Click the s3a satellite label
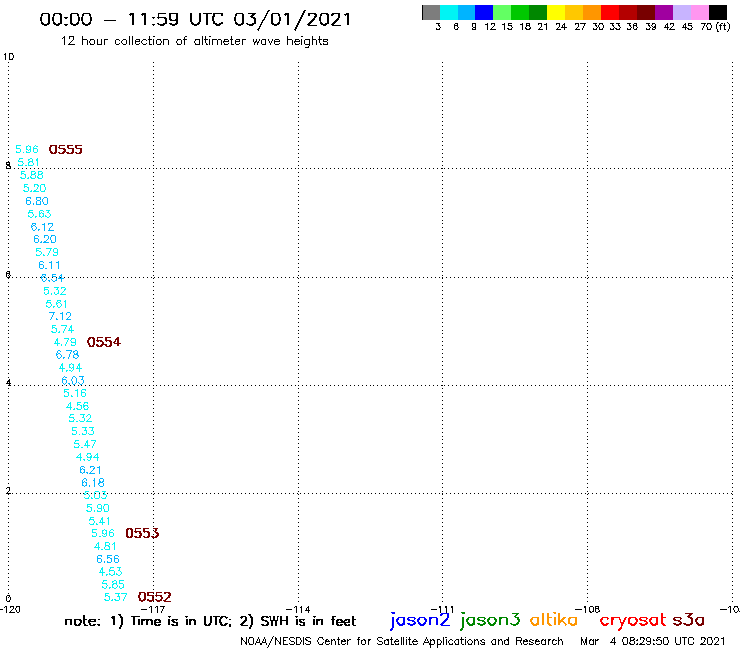 click(689, 620)
